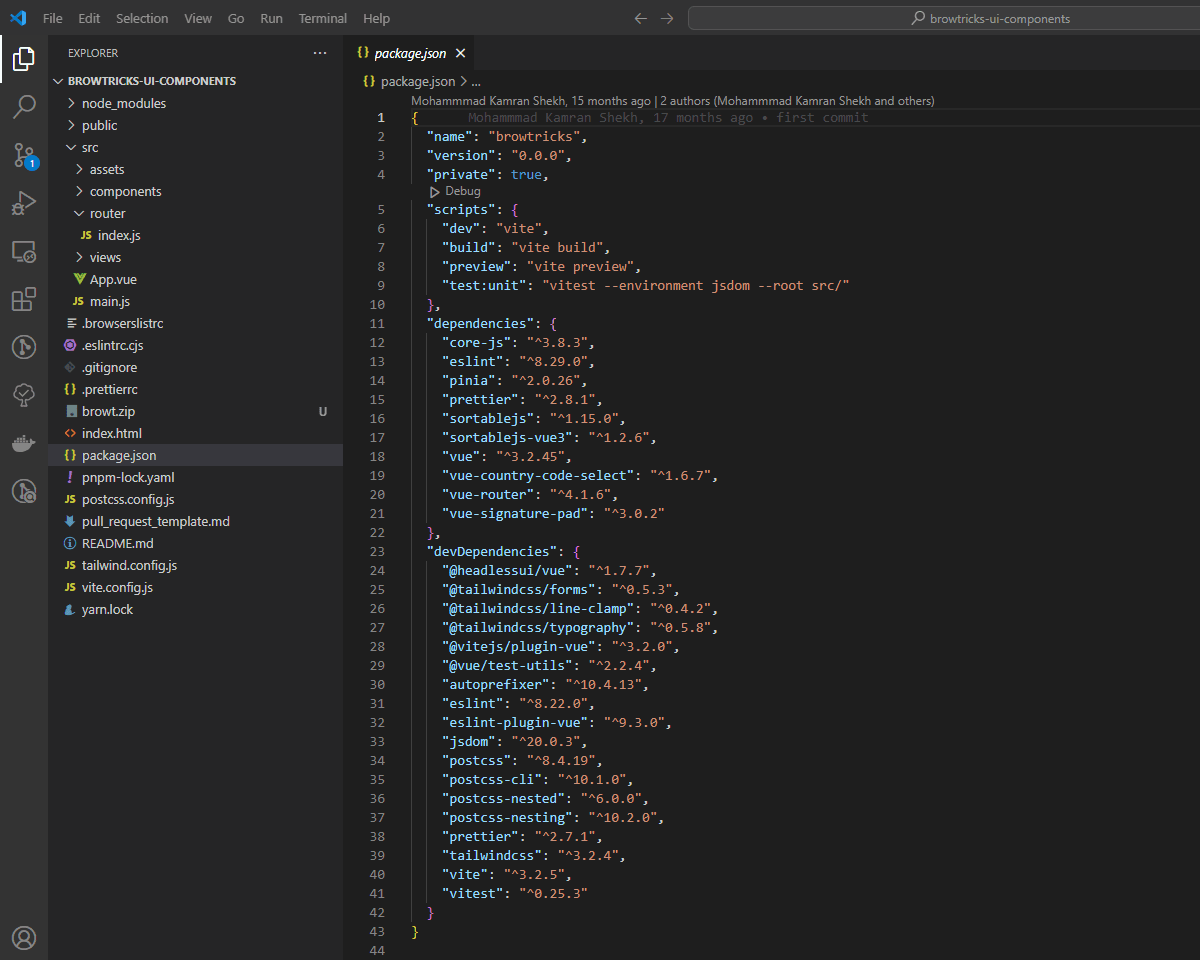Open Run and Debug view

pyautogui.click(x=24, y=203)
